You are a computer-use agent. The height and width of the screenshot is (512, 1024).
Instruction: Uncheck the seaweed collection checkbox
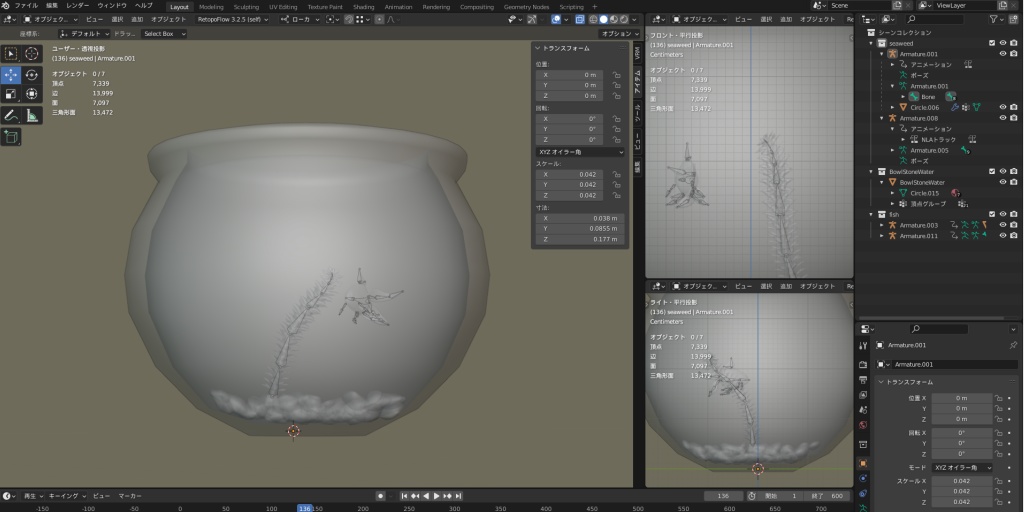[x=992, y=43]
